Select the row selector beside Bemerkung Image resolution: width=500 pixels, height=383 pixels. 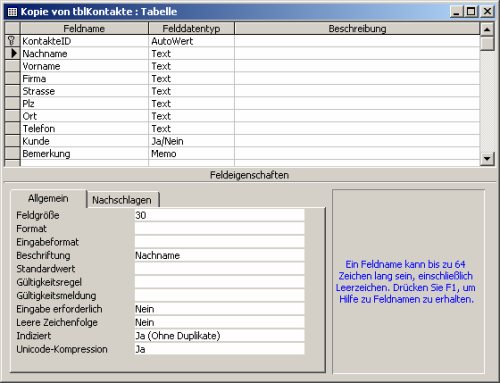tap(12, 154)
